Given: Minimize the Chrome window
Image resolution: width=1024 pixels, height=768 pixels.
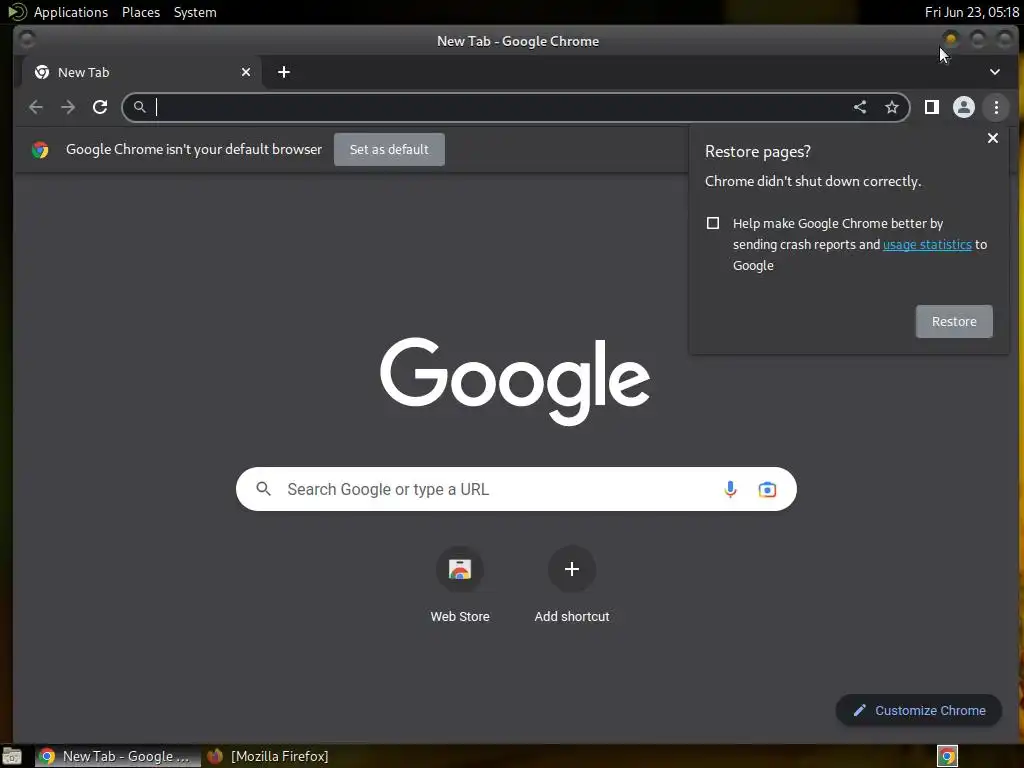Looking at the screenshot, I should pyautogui.click(x=951, y=40).
